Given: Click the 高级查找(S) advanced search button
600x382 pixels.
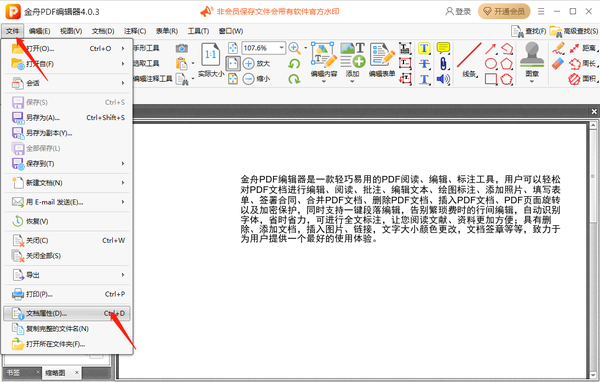Looking at the screenshot, I should point(574,31).
